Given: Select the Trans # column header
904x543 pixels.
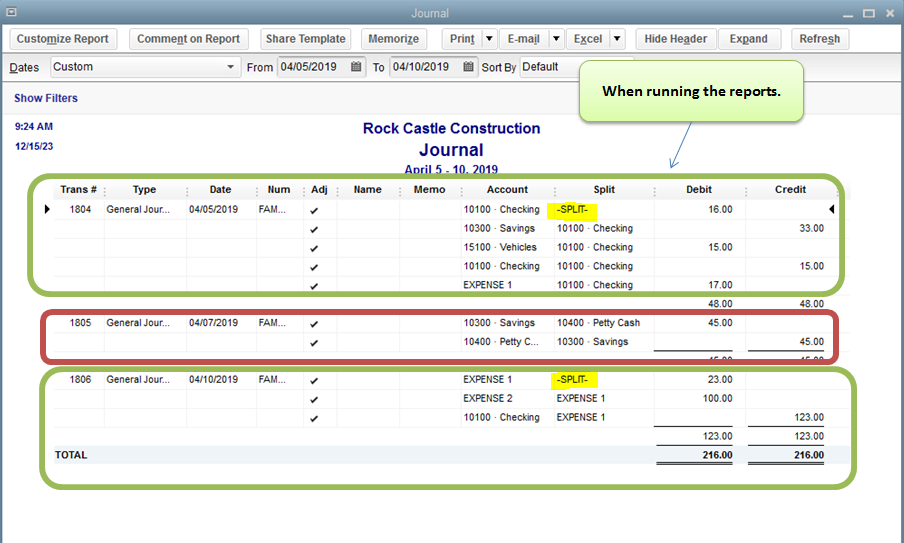Looking at the screenshot, I should pyautogui.click(x=78, y=190).
